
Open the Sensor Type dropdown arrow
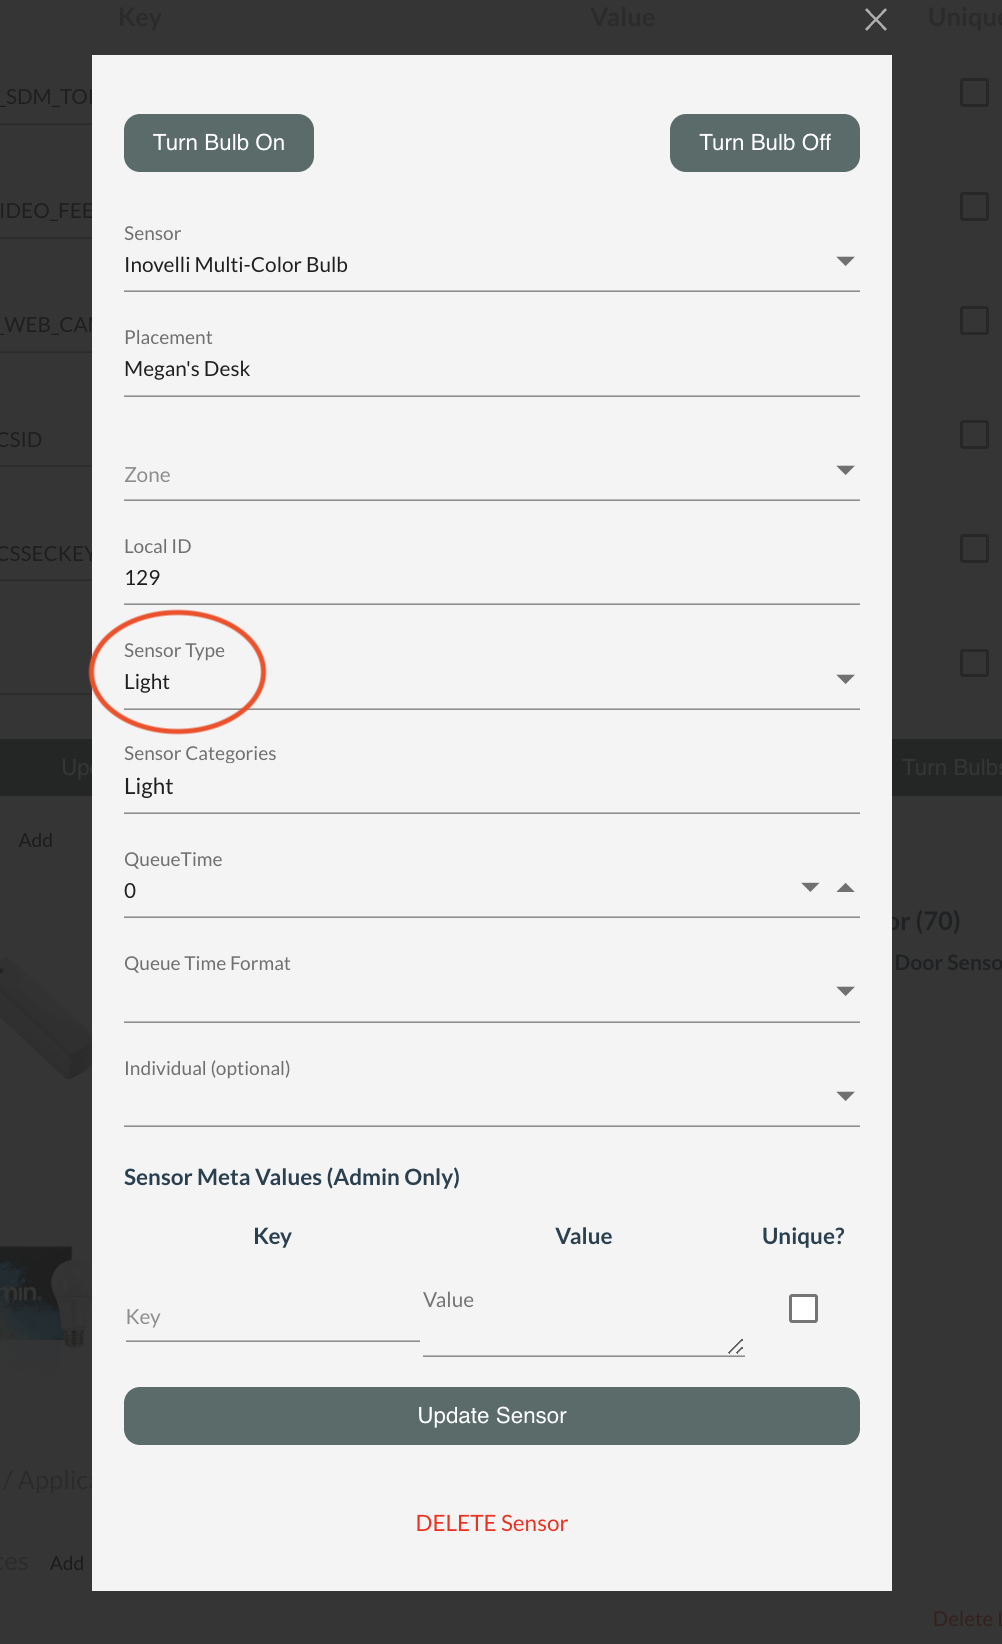tap(845, 680)
